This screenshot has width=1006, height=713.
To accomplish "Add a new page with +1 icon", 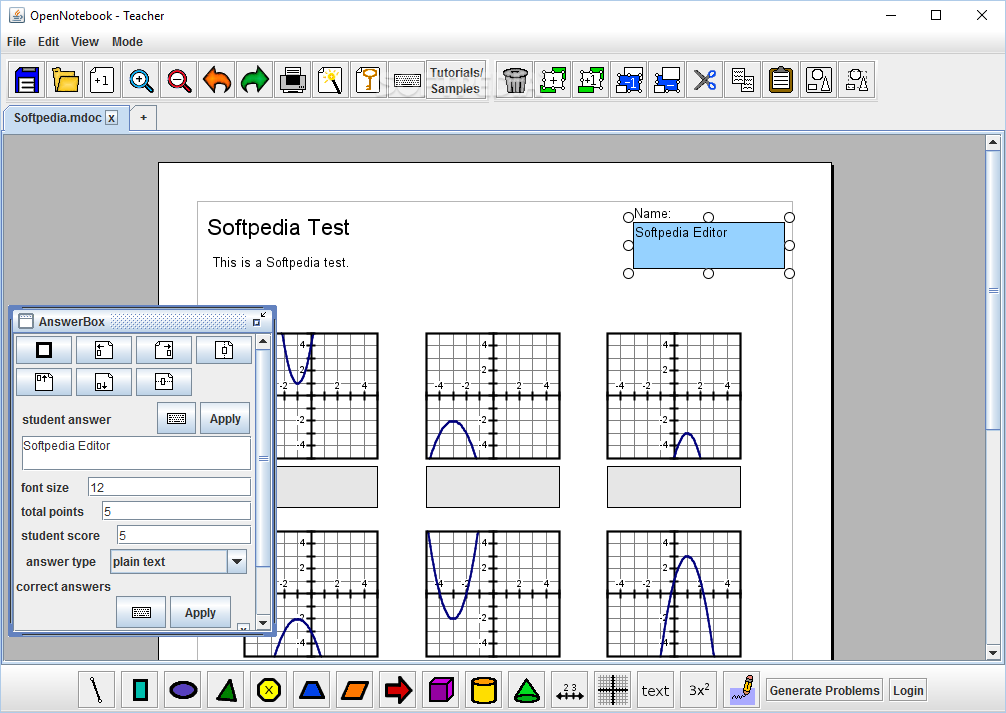I will tap(103, 80).
